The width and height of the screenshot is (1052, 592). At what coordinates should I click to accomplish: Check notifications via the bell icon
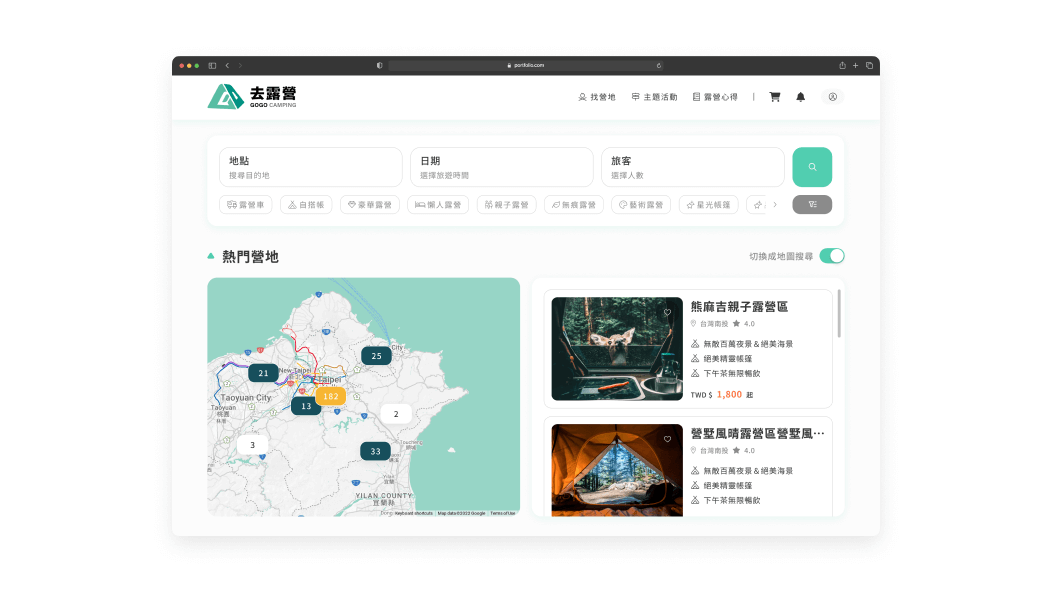coord(800,97)
